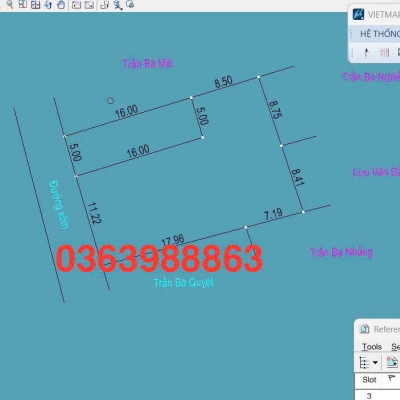Viewport: 400px width, 400px height.
Task: Activate the Window Area zoom tool
Action: point(22,4)
